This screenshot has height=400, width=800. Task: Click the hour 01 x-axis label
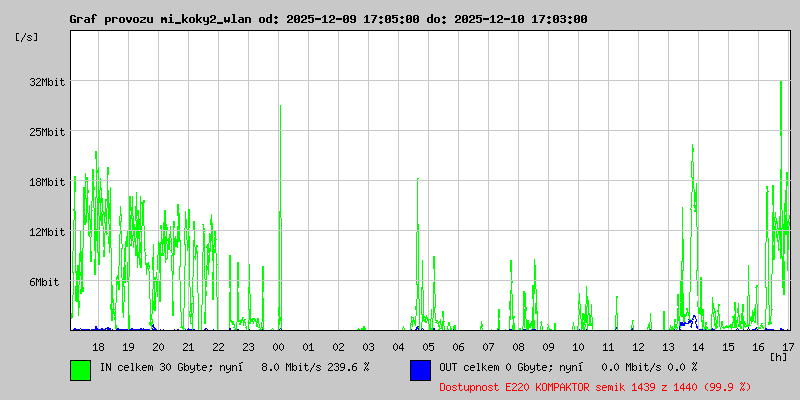coord(309,347)
